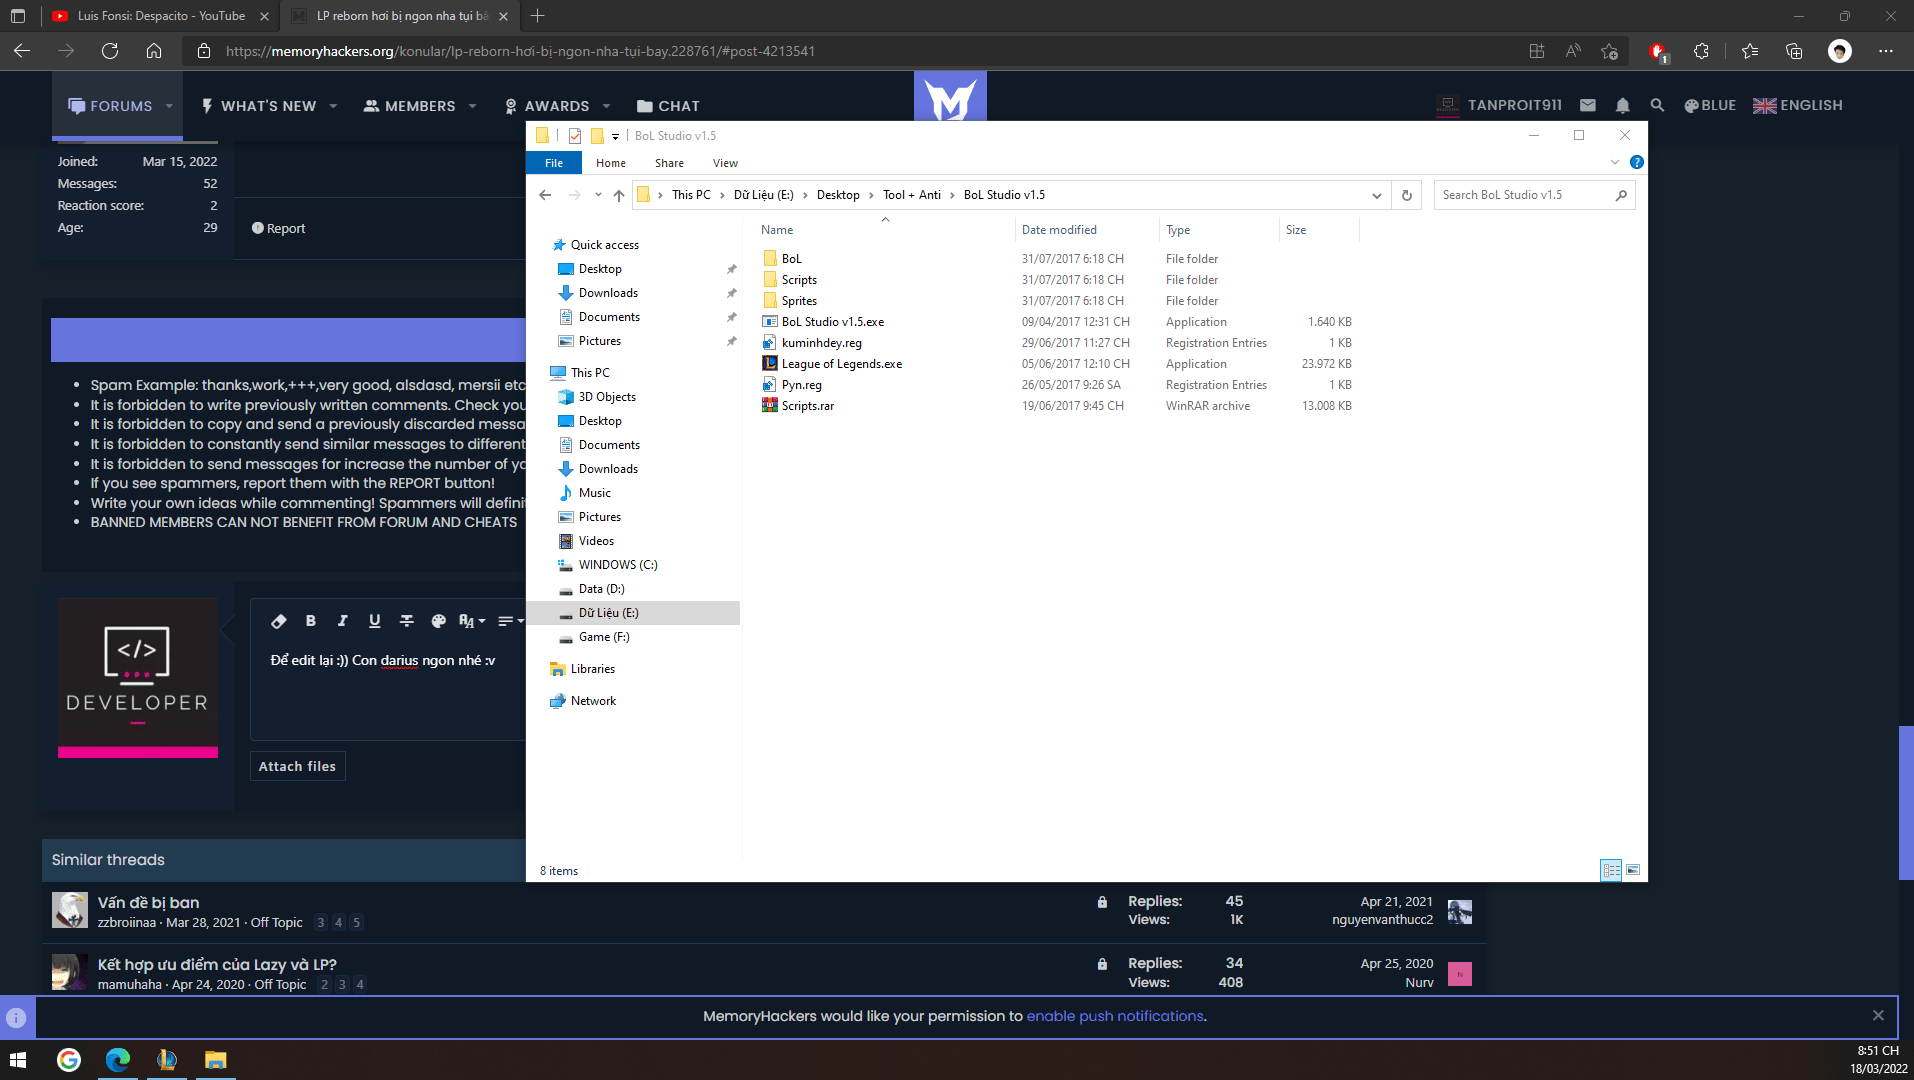Open Windows Start menu

pyautogui.click(x=18, y=1060)
